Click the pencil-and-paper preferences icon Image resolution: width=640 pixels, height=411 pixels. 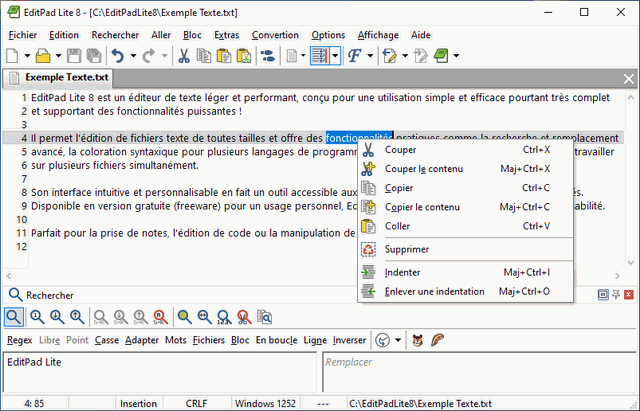390,56
